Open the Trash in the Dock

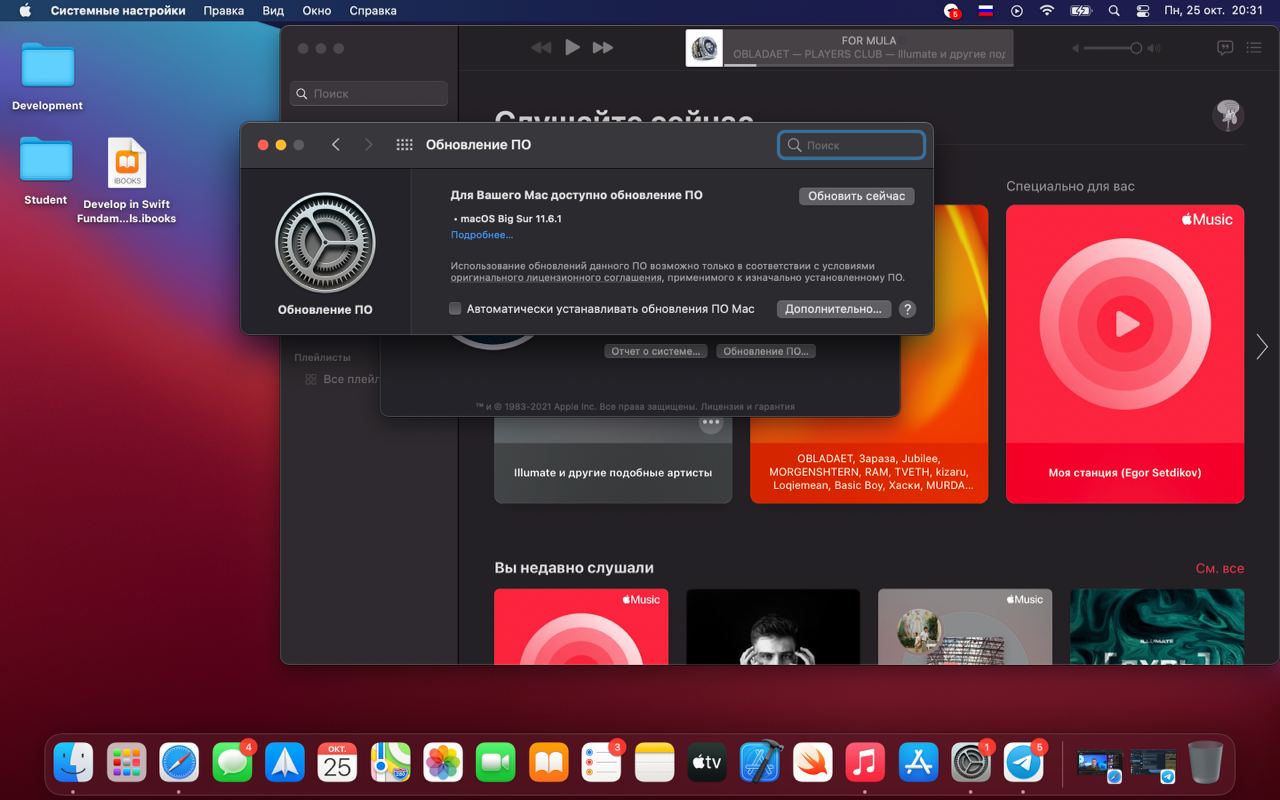(1205, 763)
